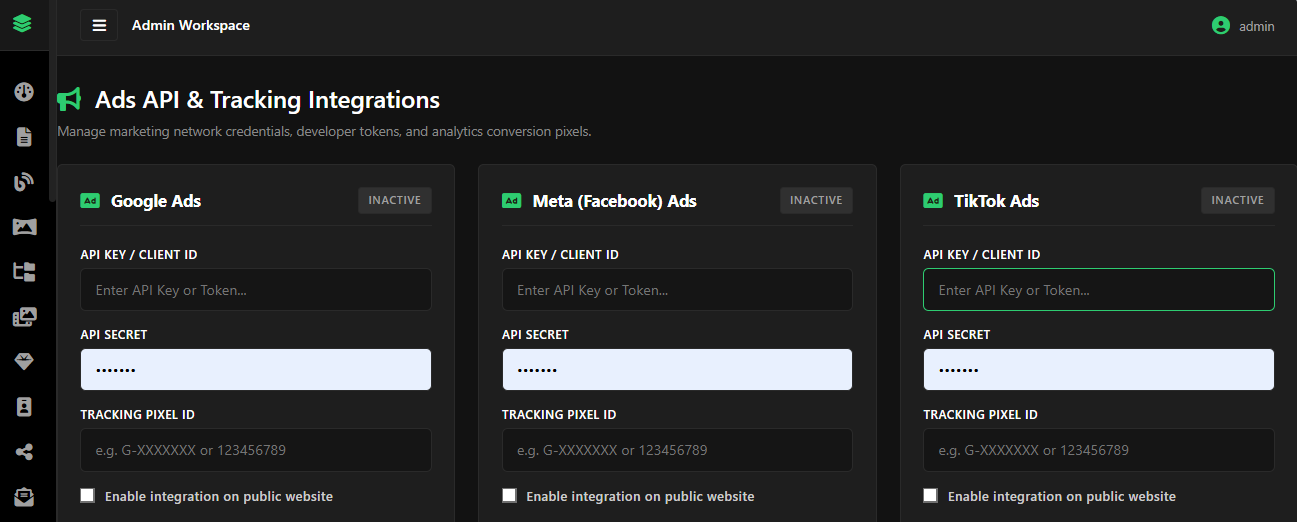Click the Ad icon beside Google Ads
The width and height of the screenshot is (1297, 522).
(x=90, y=201)
